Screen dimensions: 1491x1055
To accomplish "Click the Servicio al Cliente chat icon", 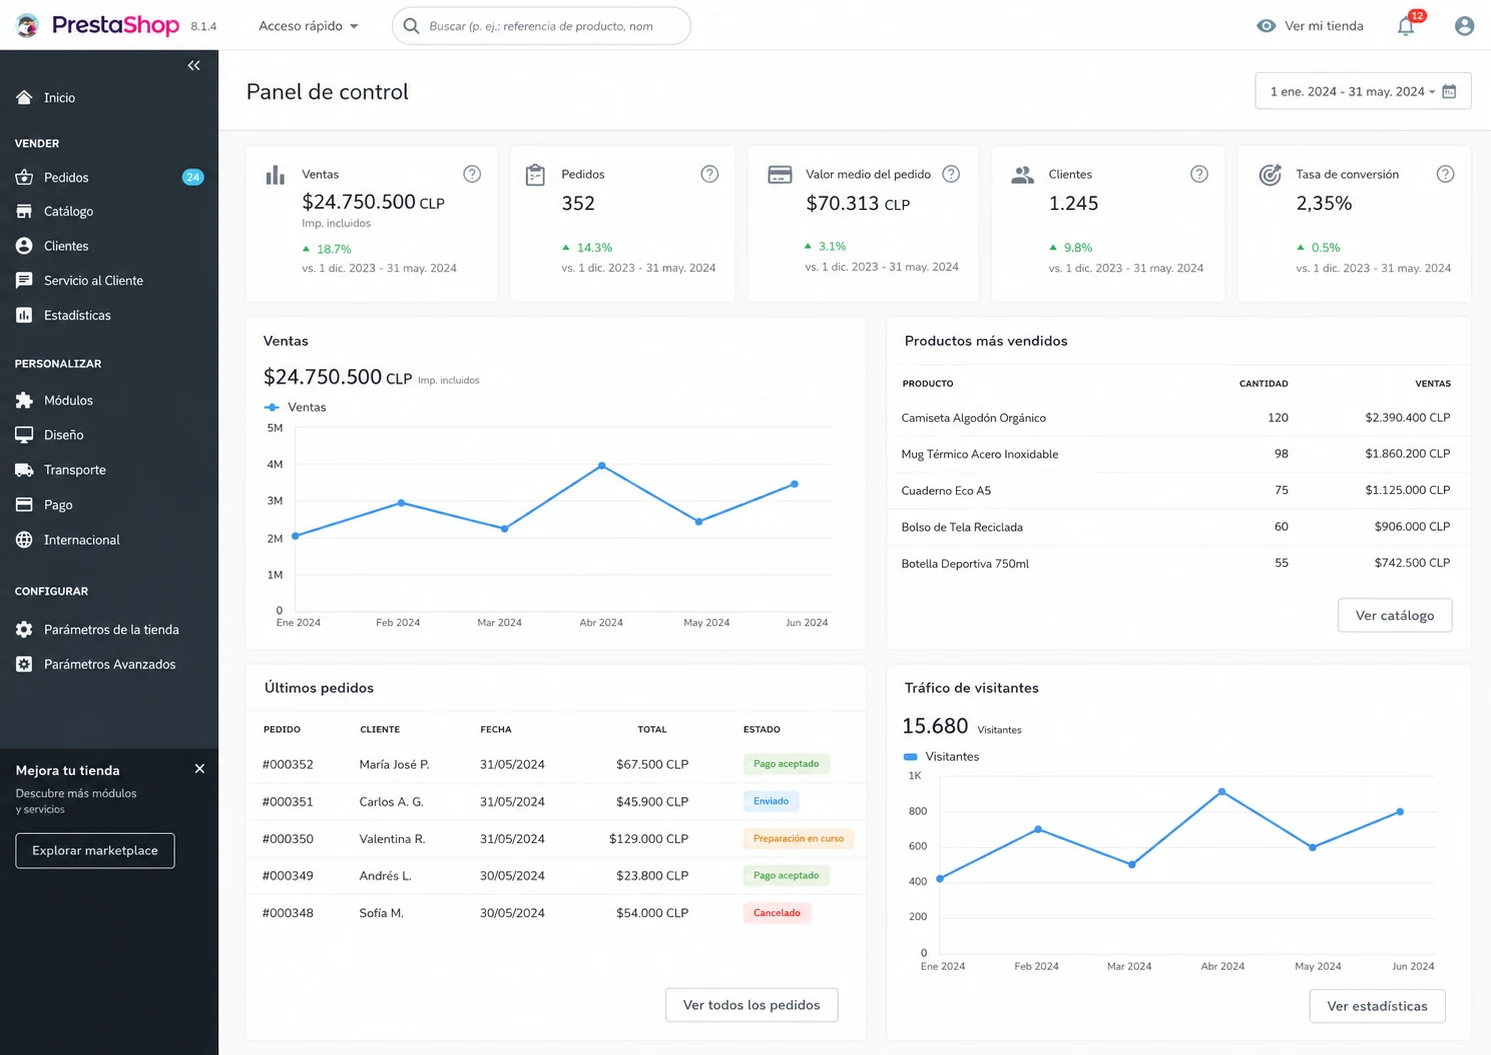I will point(24,280).
